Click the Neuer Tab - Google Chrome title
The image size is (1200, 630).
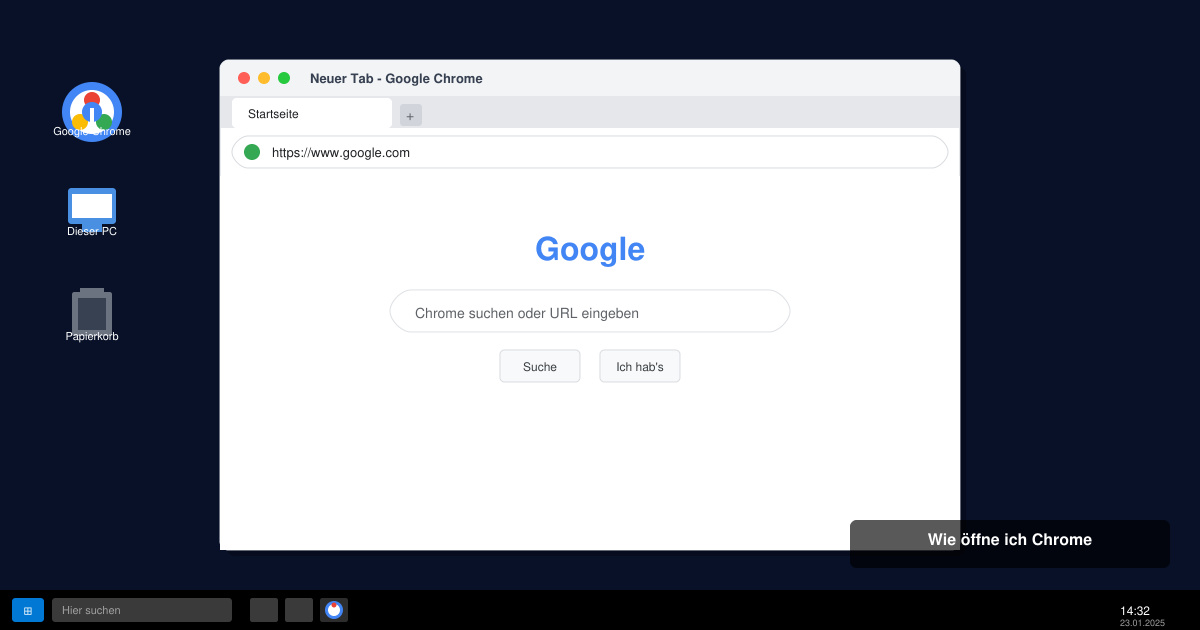click(x=396, y=78)
